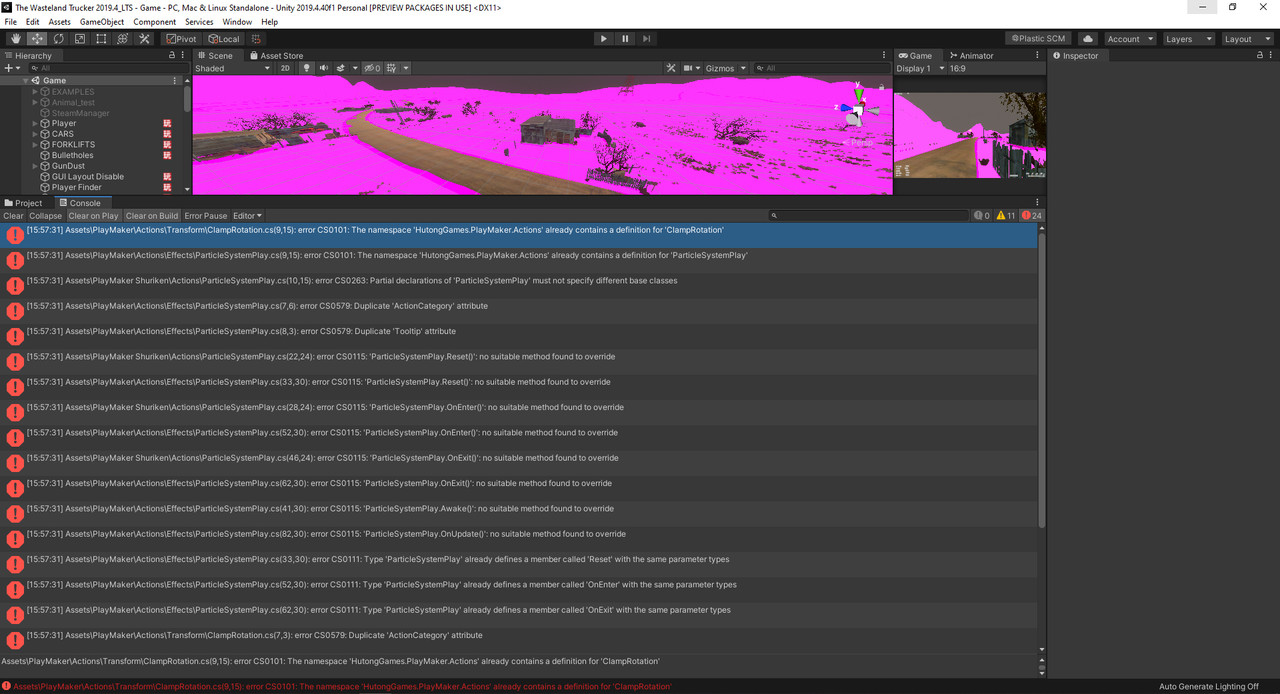Click console search field

(869, 216)
